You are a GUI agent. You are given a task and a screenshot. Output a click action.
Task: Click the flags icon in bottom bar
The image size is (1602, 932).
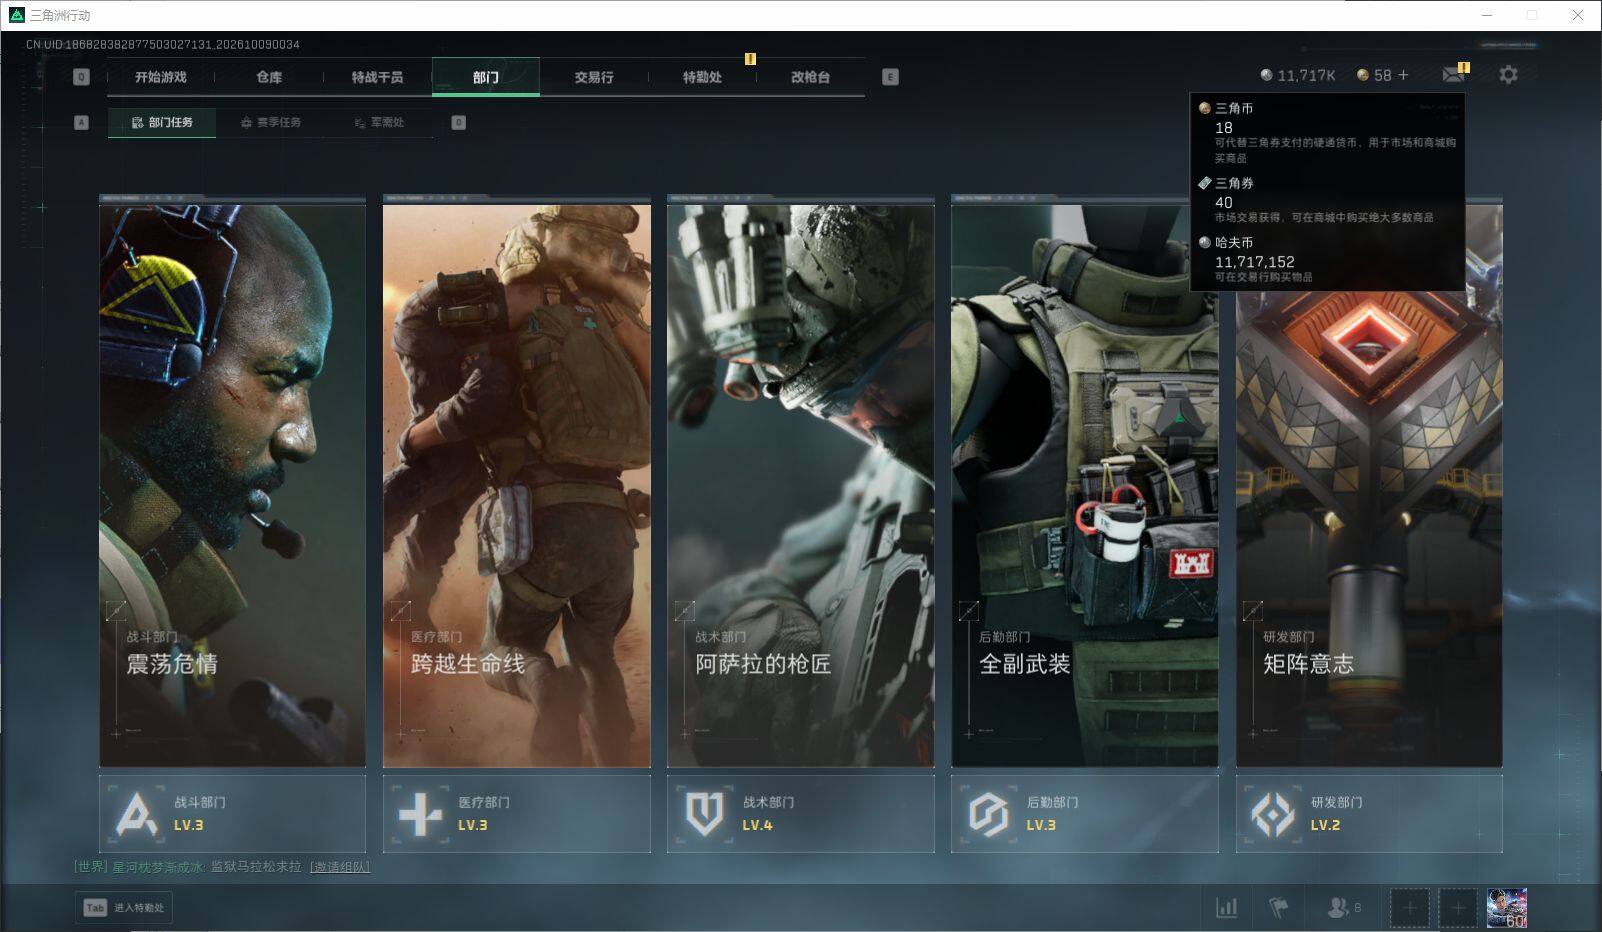1278,908
